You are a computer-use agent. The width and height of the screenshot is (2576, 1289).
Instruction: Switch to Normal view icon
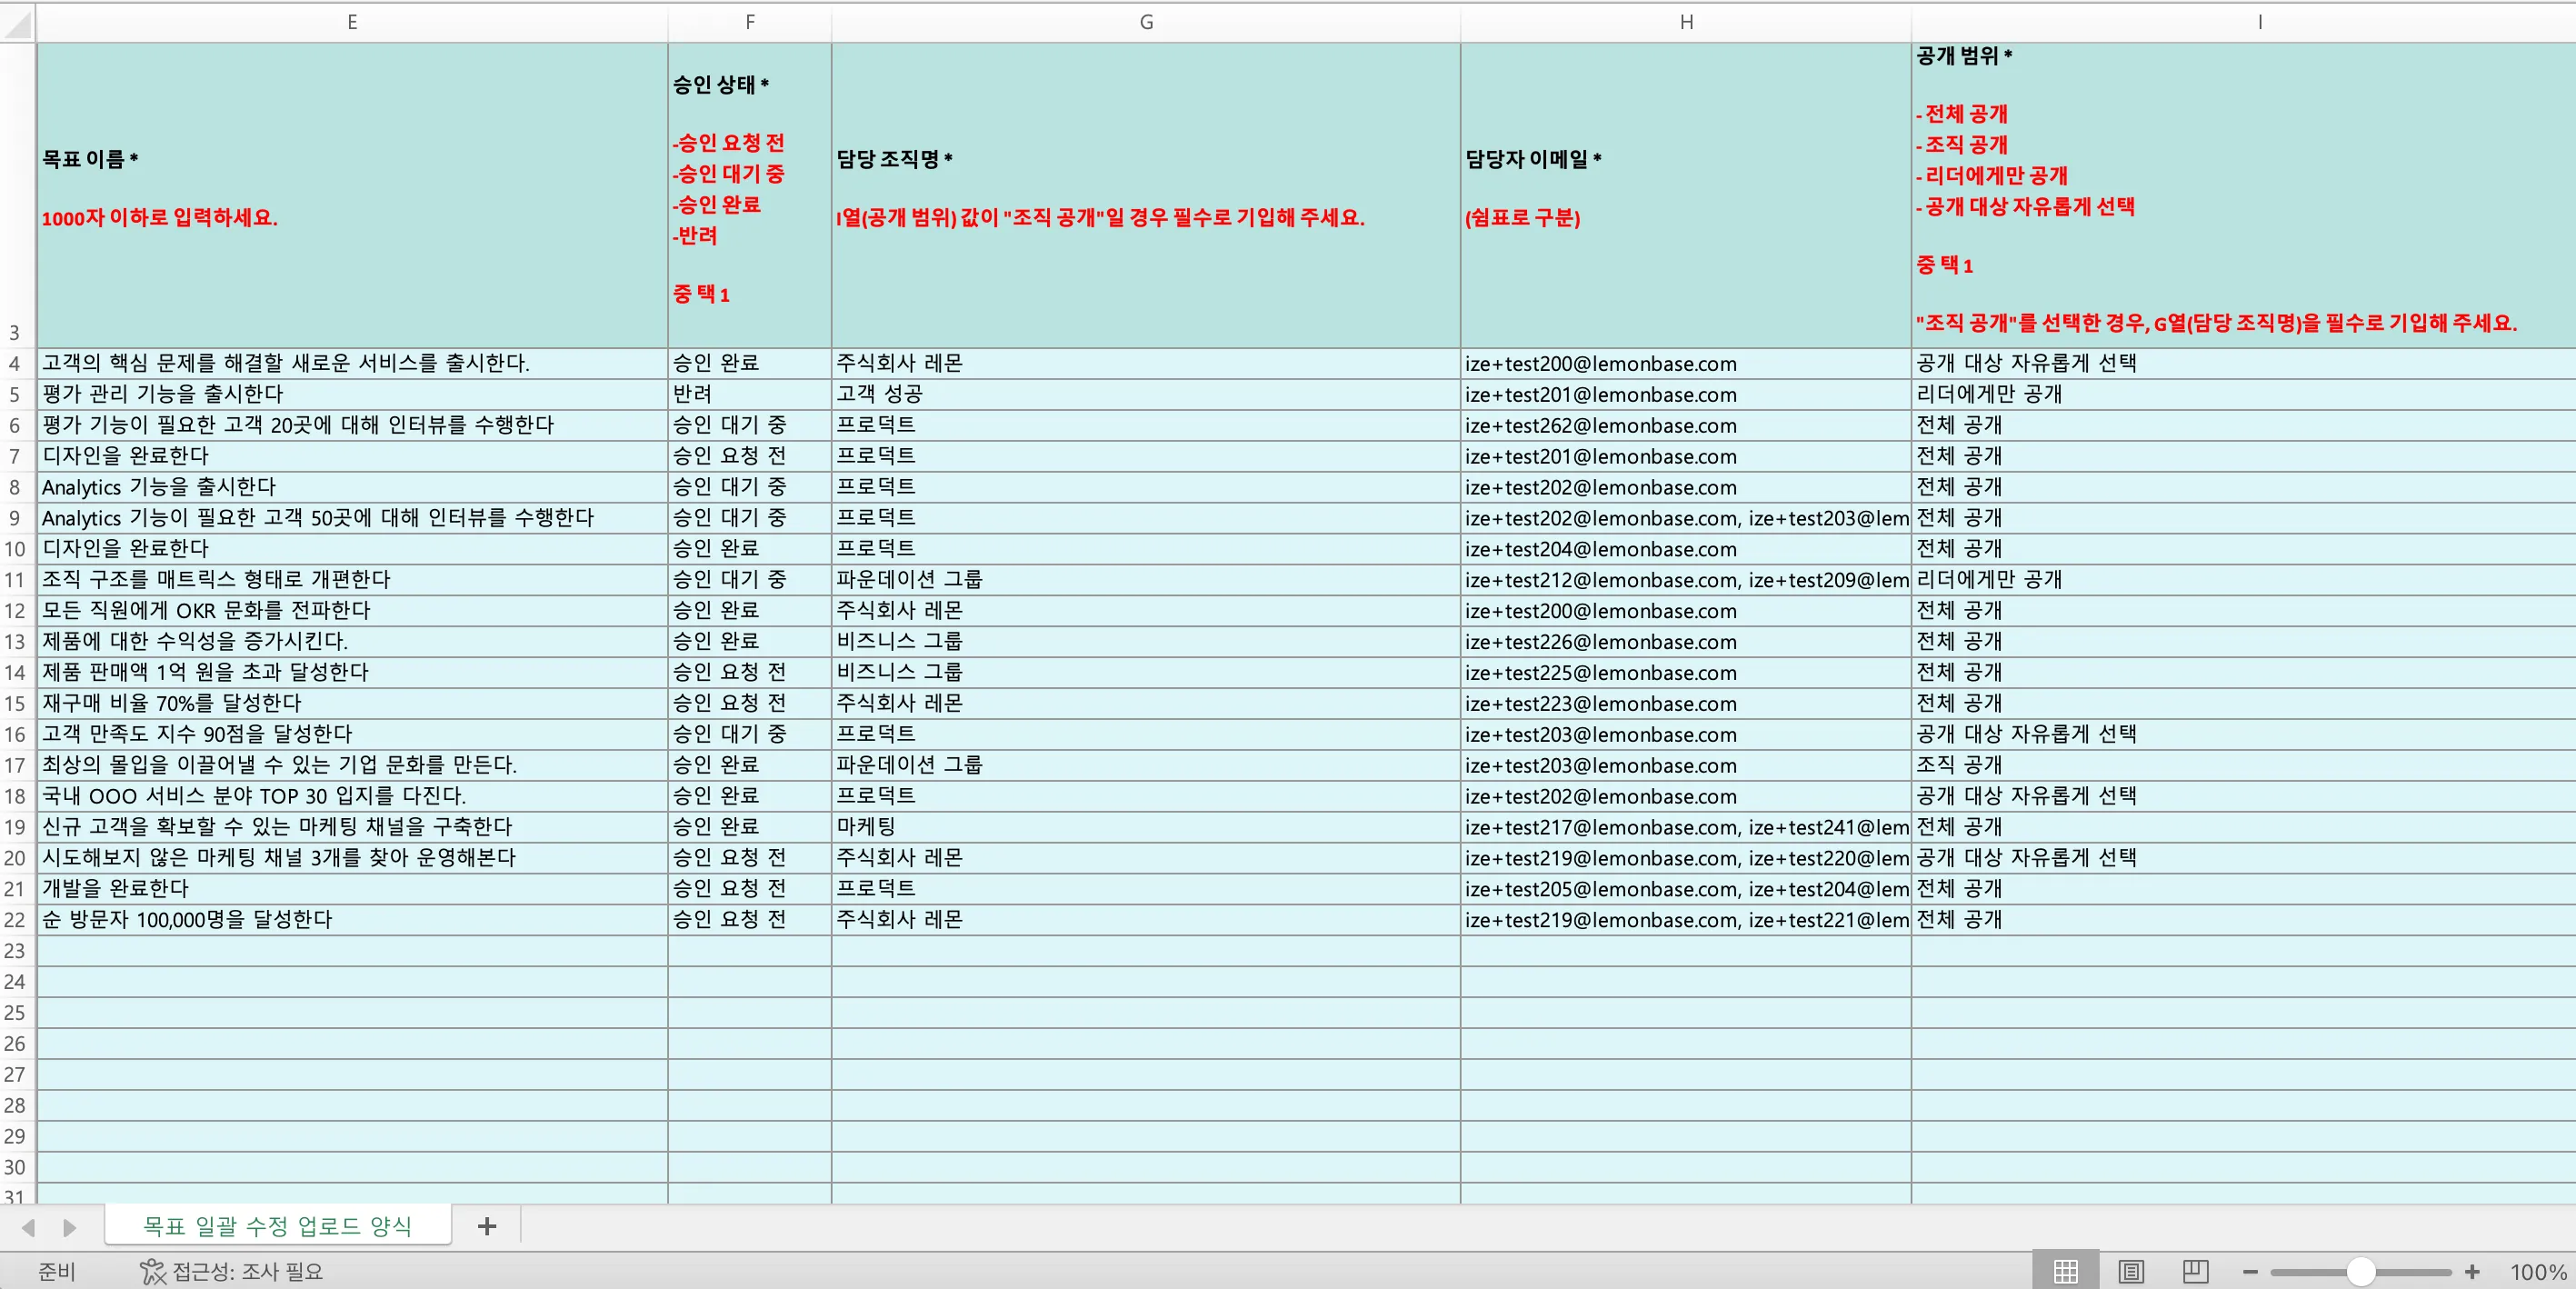pyautogui.click(x=2065, y=1271)
